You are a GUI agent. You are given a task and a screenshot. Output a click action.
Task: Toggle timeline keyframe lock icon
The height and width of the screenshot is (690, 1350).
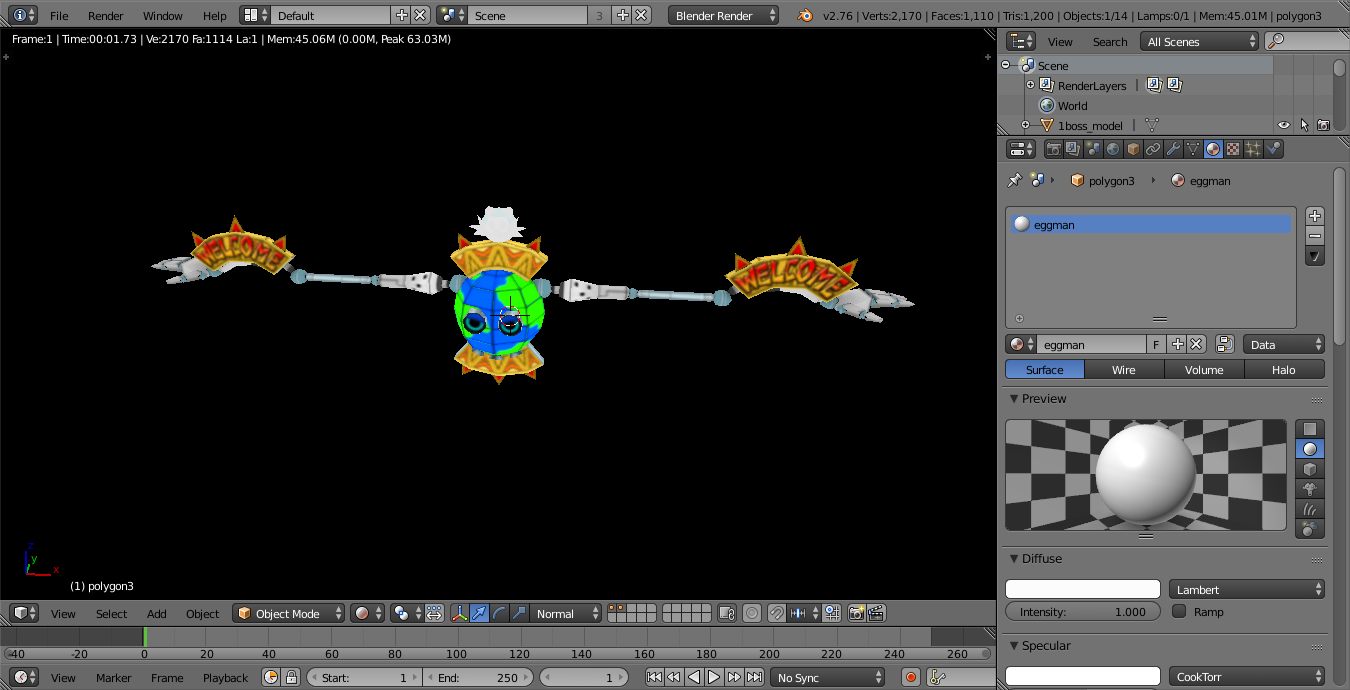pyautogui.click(x=291, y=677)
